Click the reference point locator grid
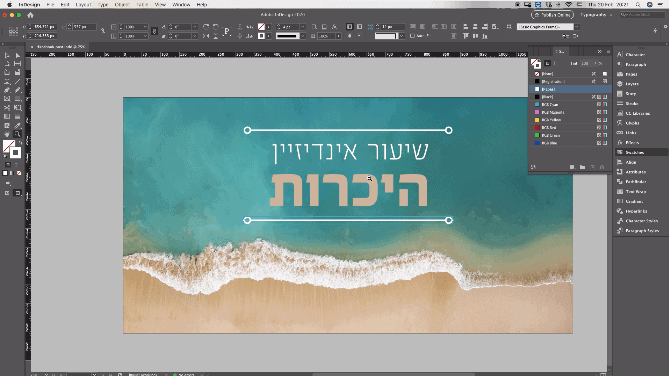 click(14, 32)
